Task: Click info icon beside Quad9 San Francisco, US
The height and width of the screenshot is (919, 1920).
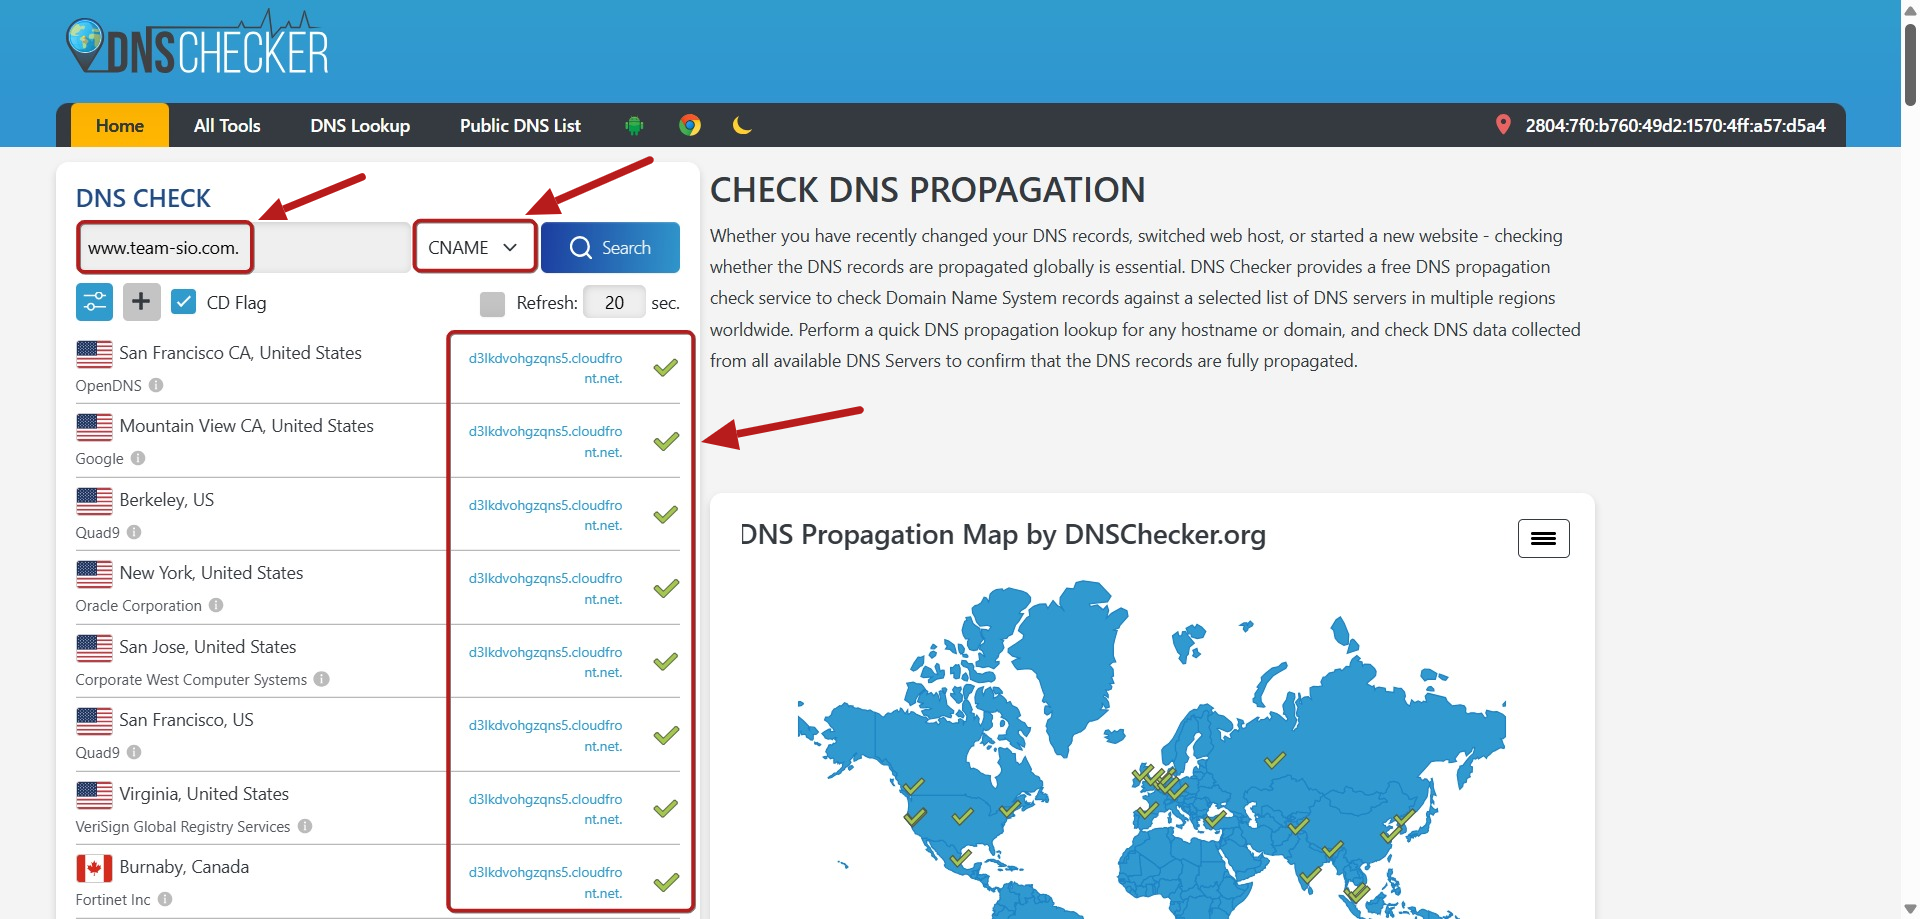Action: 134,752
